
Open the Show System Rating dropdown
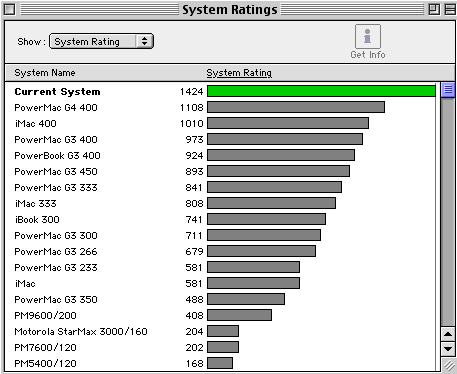point(101,41)
